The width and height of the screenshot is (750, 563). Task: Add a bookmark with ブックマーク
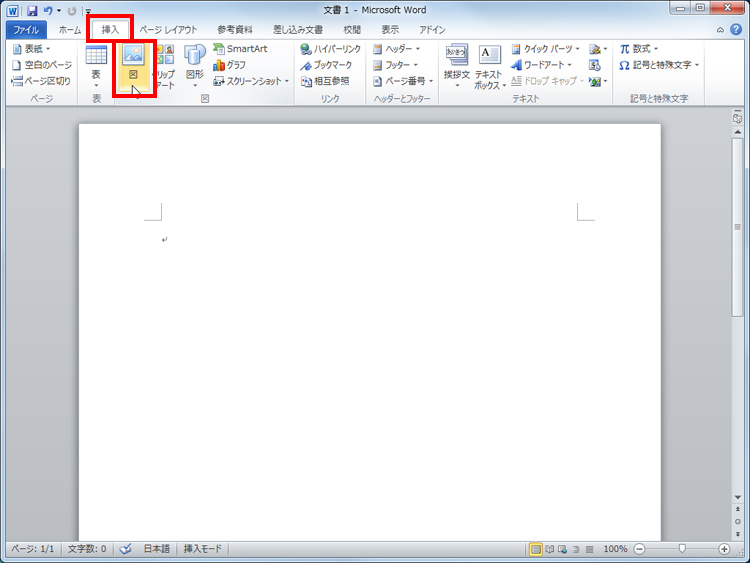[x=326, y=65]
